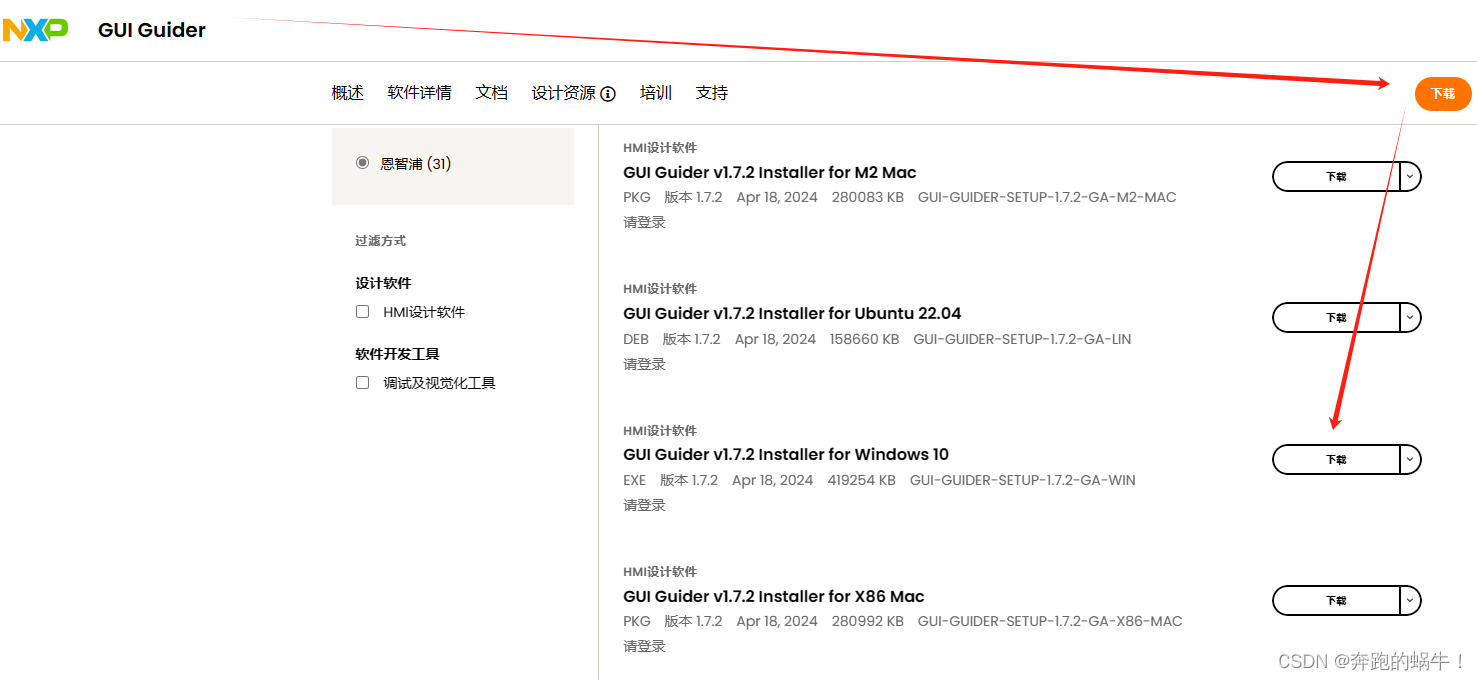
Task: Download the M2 Mac installer
Action: pos(1336,176)
